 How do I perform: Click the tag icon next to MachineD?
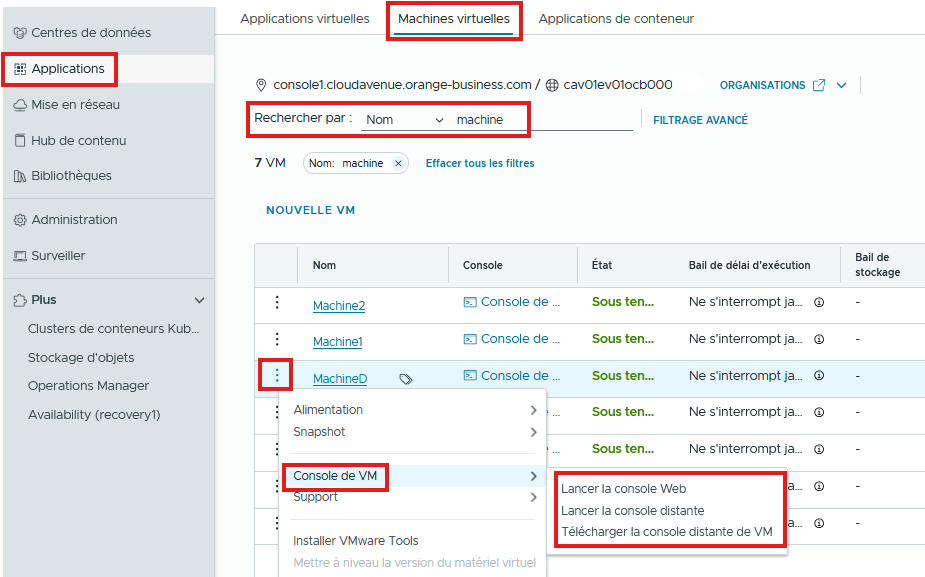click(x=405, y=379)
